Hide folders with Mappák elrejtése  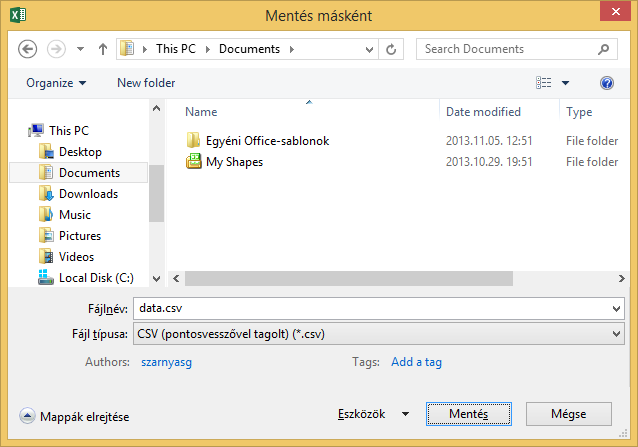pyautogui.click(x=75, y=416)
